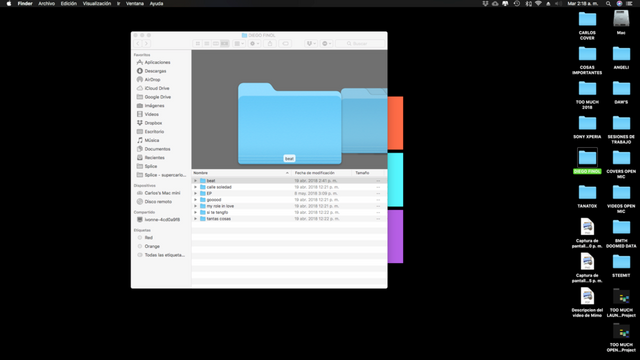Switch Finder to list view

[207, 44]
